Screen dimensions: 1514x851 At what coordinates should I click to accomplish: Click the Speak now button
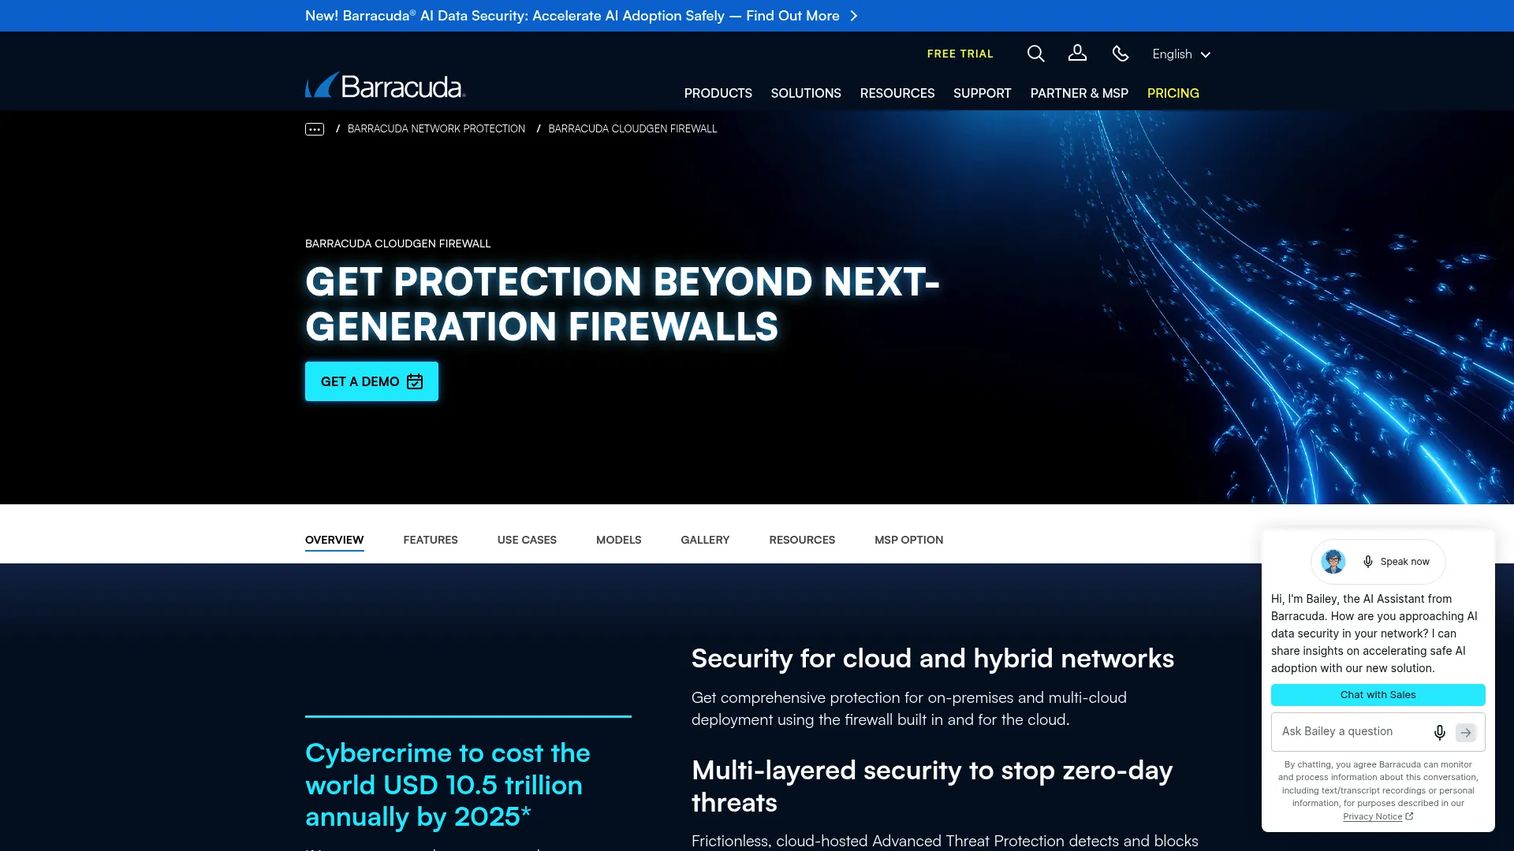pyautogui.click(x=1395, y=561)
